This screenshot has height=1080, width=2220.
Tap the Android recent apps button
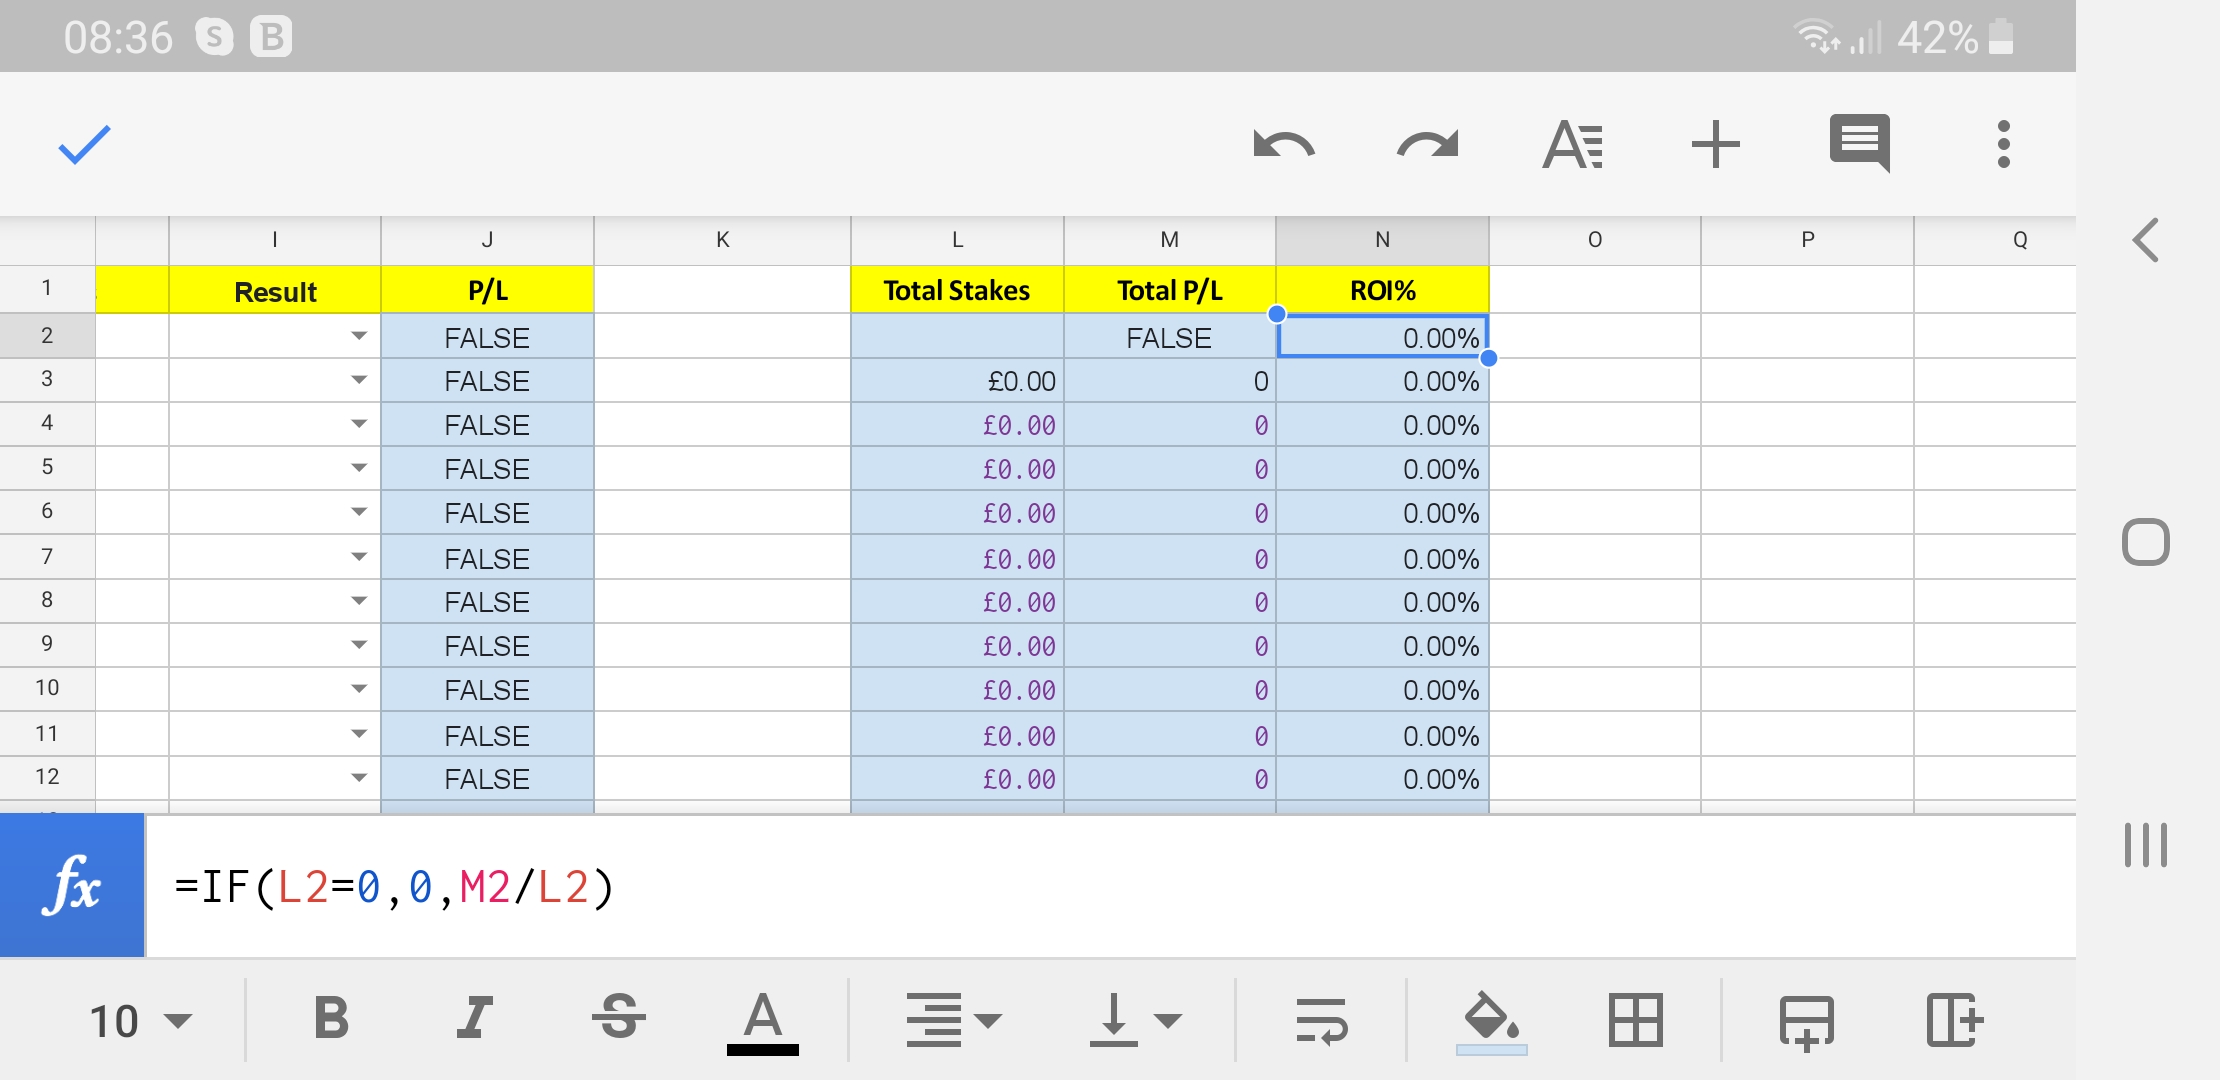tap(2146, 845)
